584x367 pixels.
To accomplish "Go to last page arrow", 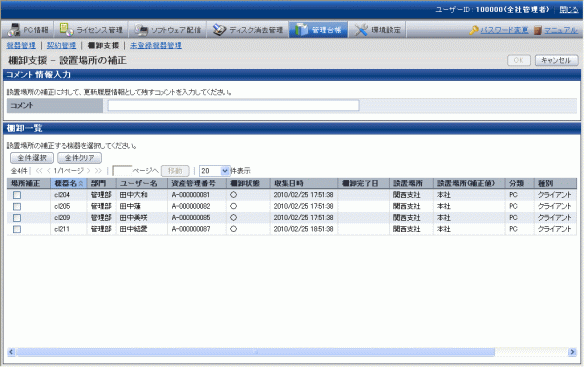I will pyautogui.click(x=98, y=171).
